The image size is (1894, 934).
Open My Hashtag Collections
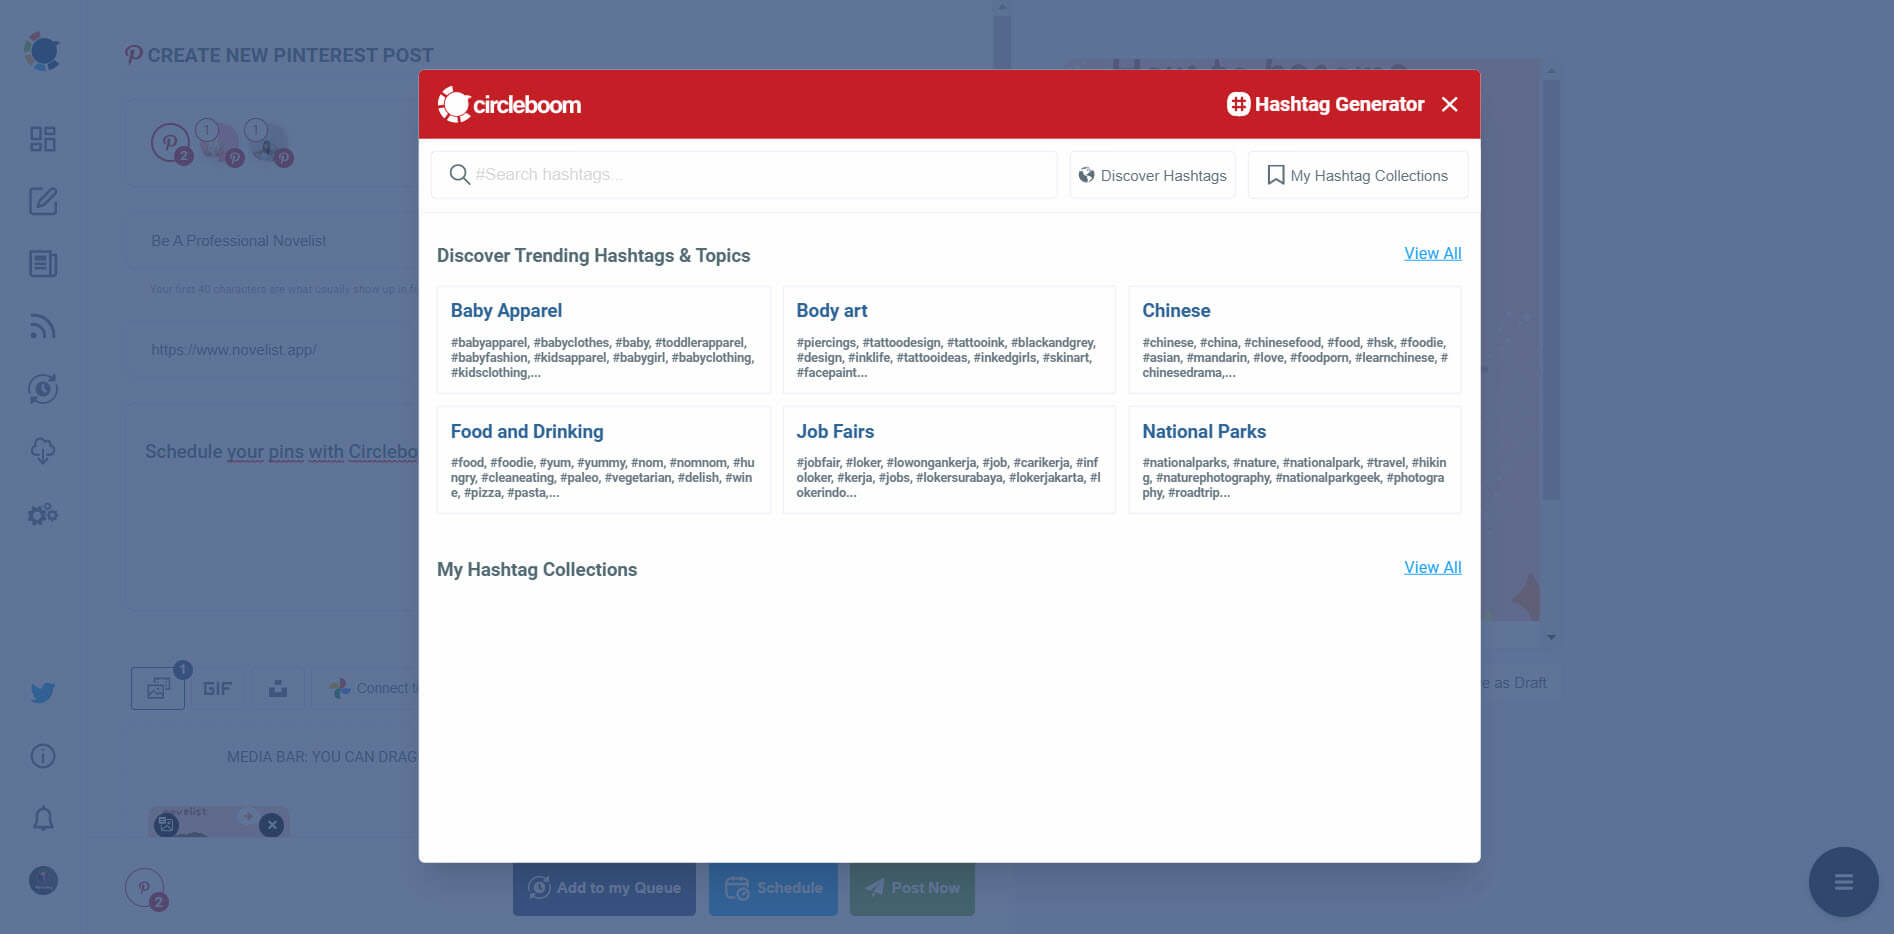[x=1358, y=174]
